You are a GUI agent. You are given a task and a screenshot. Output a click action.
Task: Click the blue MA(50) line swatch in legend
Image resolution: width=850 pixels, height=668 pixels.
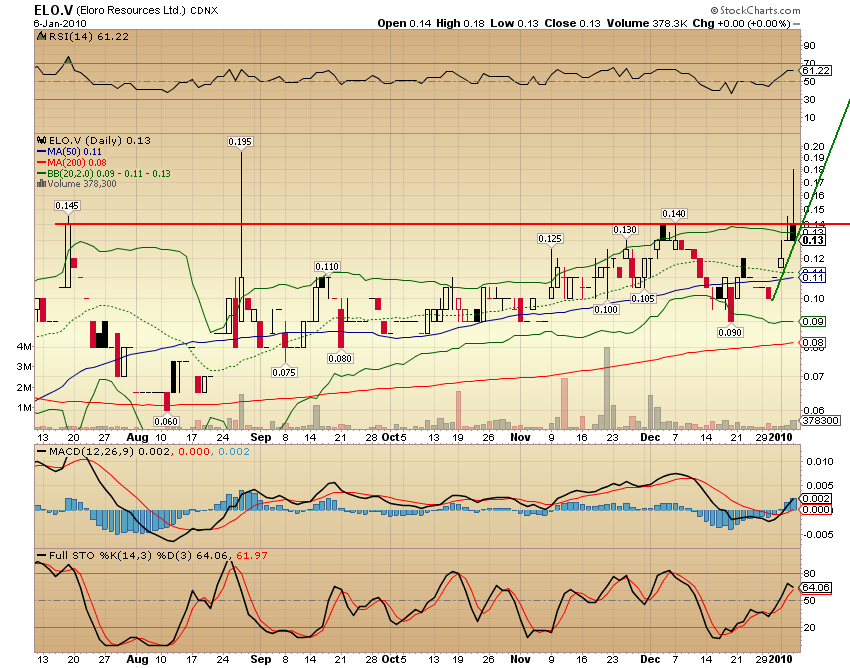[41, 152]
